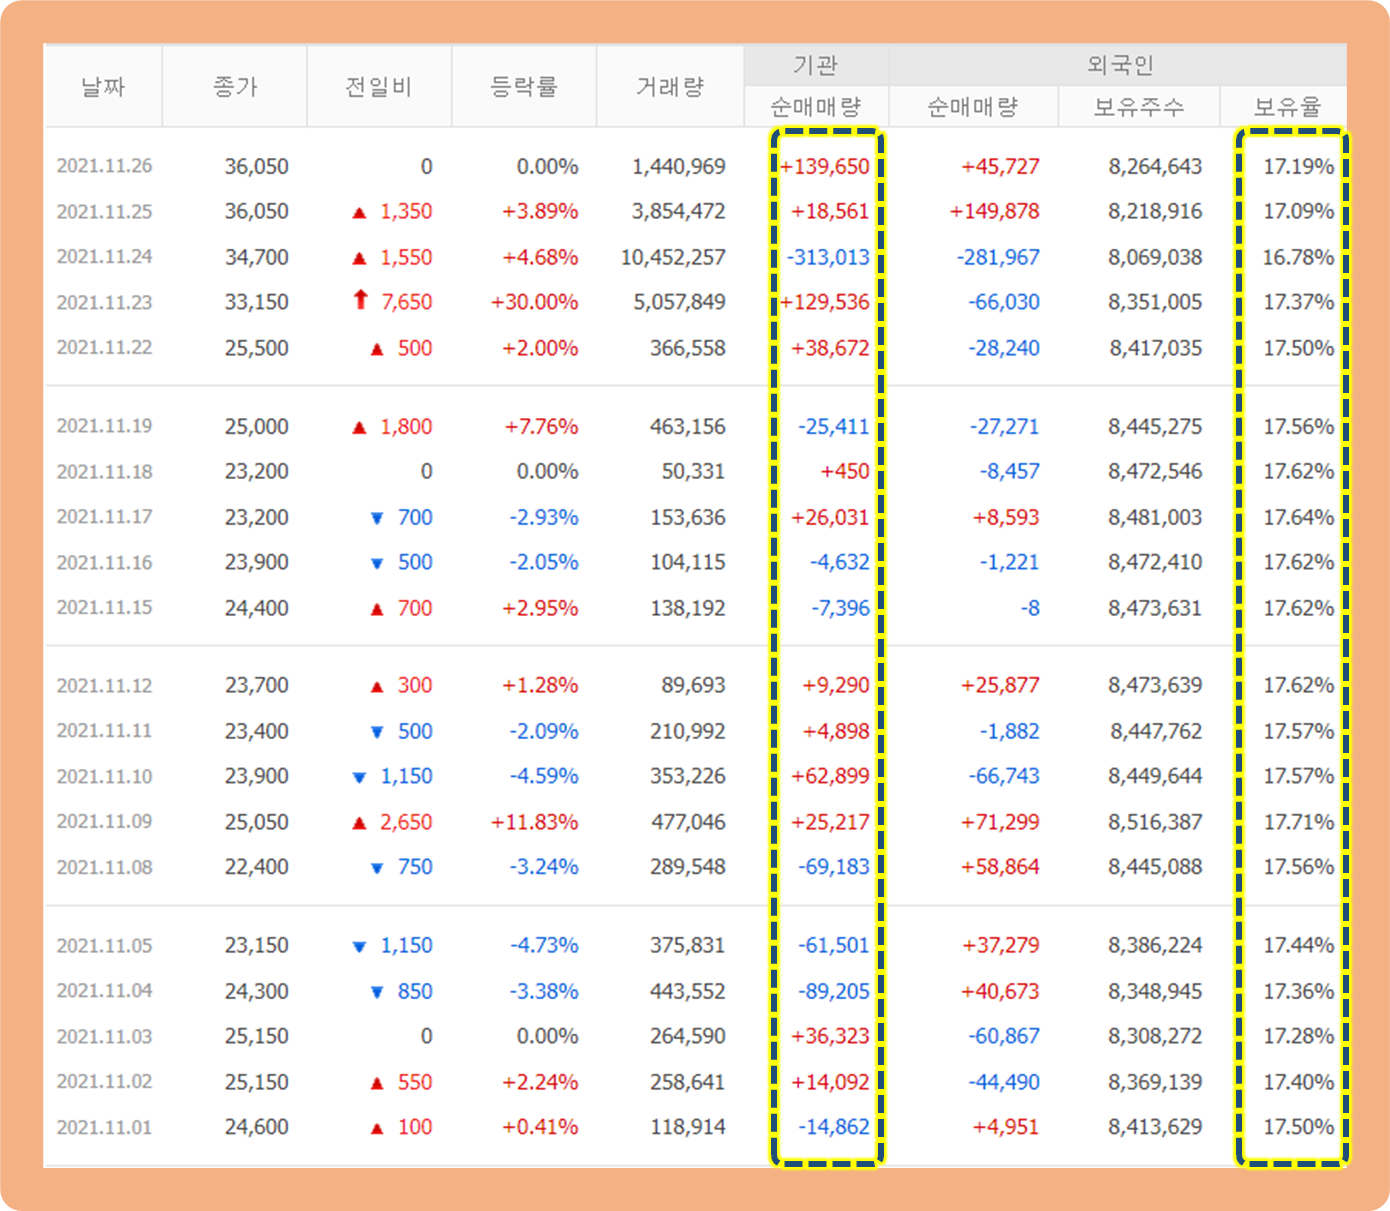
Task: Click the trading volume 118,914
Action: tap(688, 1127)
